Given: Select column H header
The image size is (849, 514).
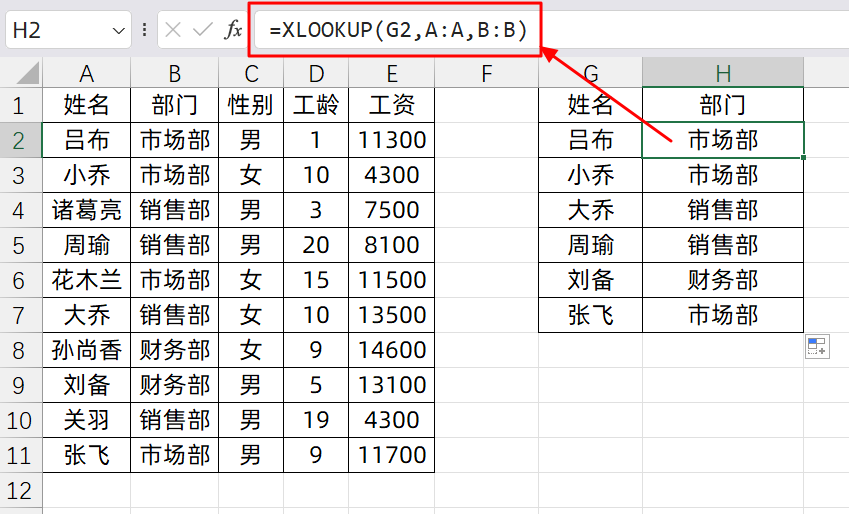Looking at the screenshot, I should point(723,73).
